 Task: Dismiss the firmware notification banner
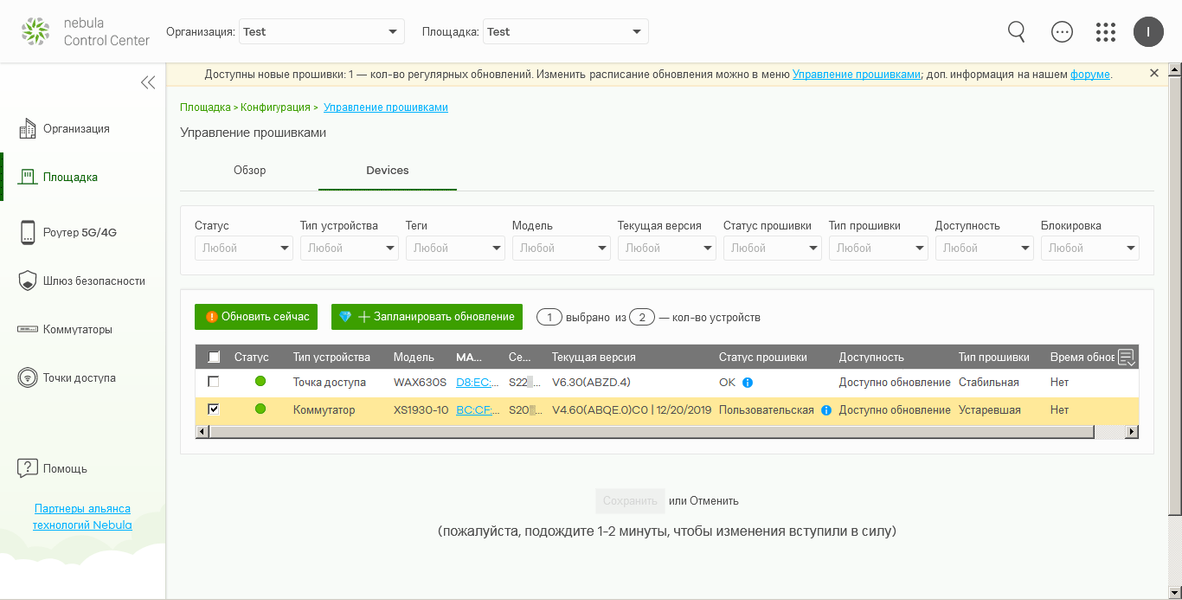point(1154,73)
